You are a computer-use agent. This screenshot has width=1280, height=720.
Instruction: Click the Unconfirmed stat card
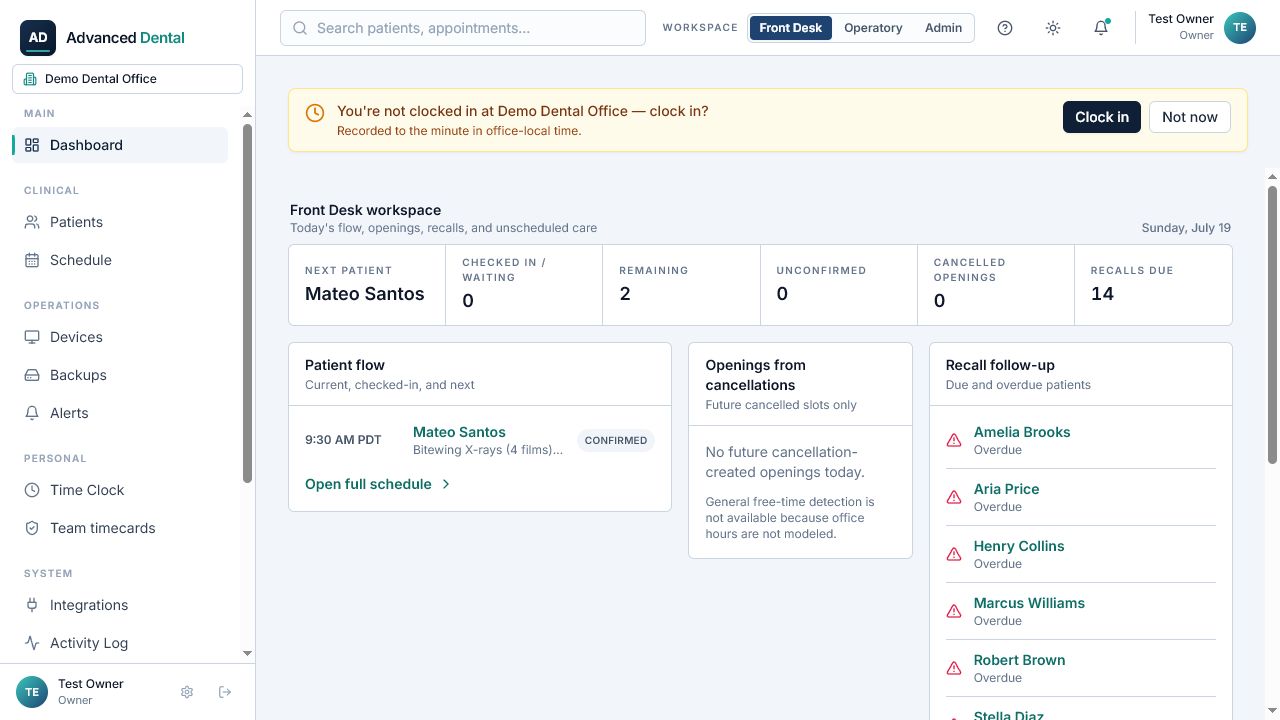tap(839, 285)
